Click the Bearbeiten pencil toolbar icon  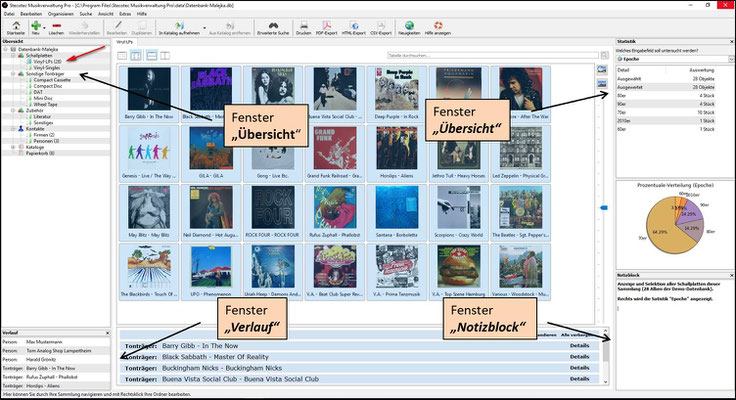point(117,28)
